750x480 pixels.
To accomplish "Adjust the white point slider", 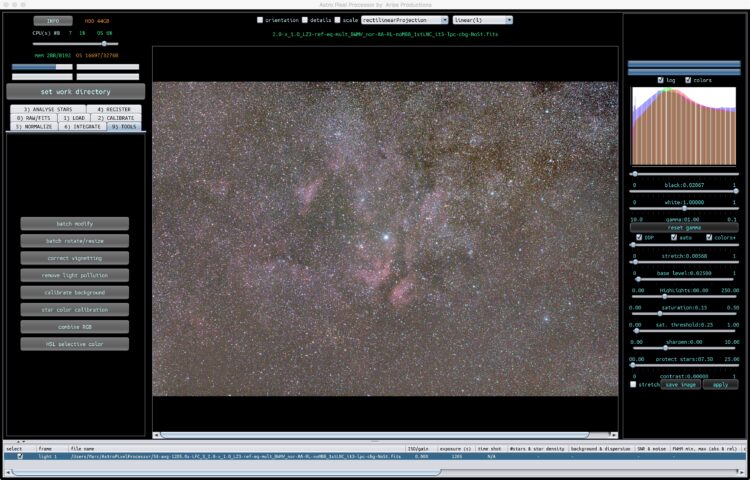I will click(684, 191).
